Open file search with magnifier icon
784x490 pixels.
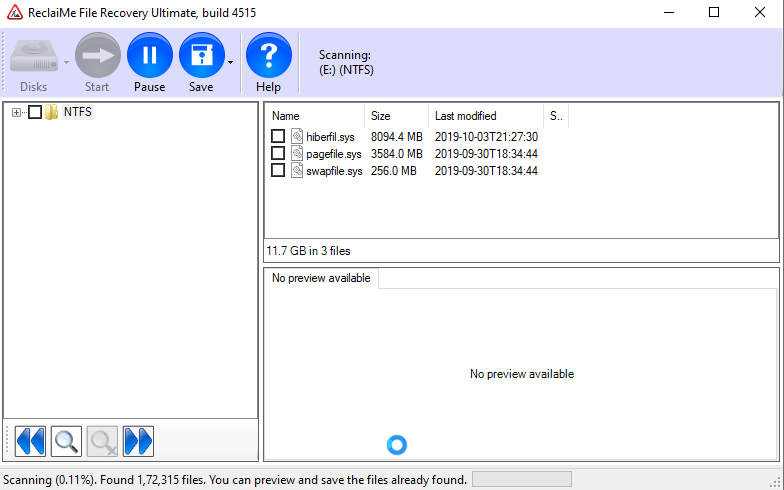coord(66,442)
